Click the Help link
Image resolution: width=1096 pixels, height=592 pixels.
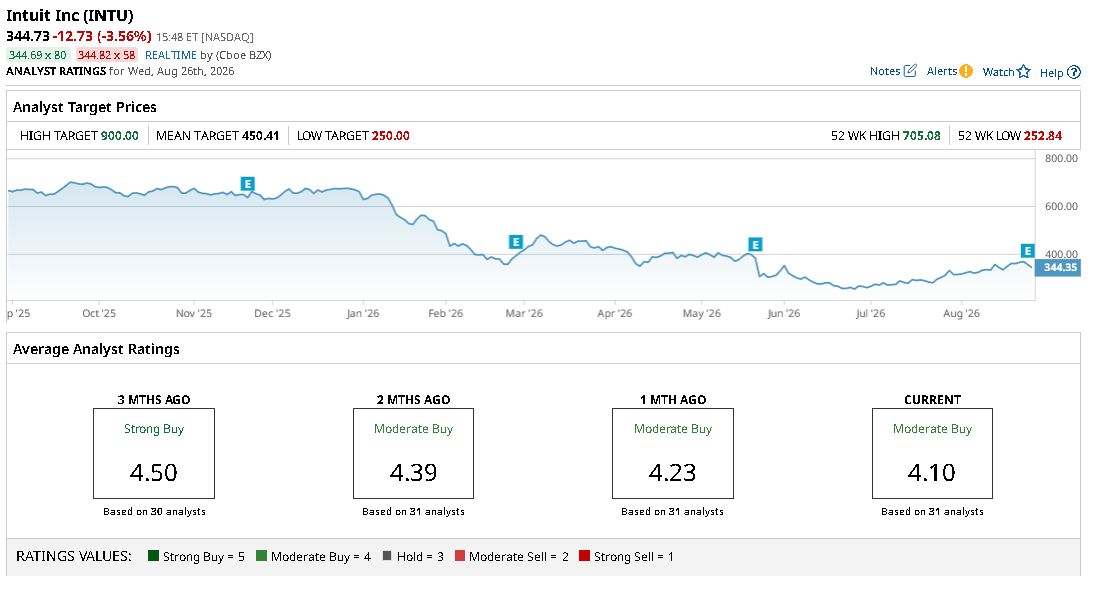click(1051, 73)
